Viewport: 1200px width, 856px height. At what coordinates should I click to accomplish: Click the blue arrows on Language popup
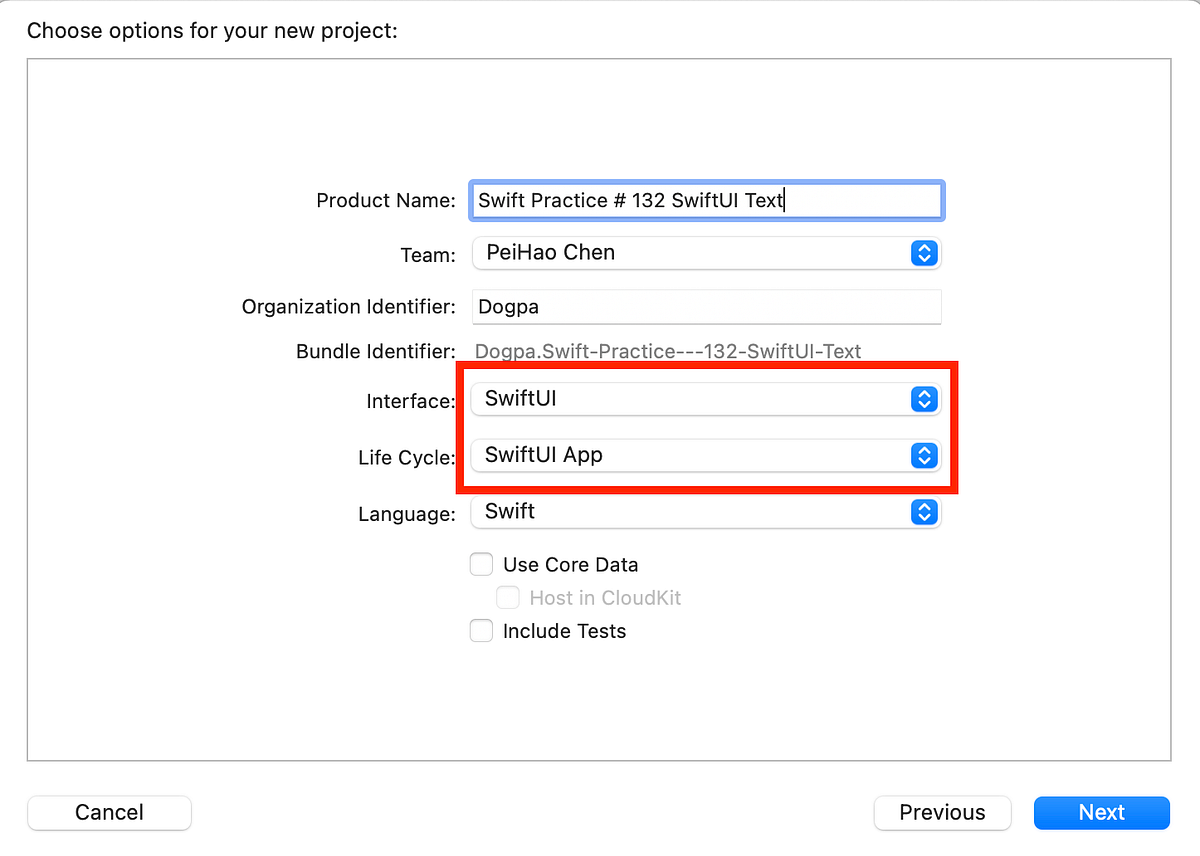[x=924, y=512]
